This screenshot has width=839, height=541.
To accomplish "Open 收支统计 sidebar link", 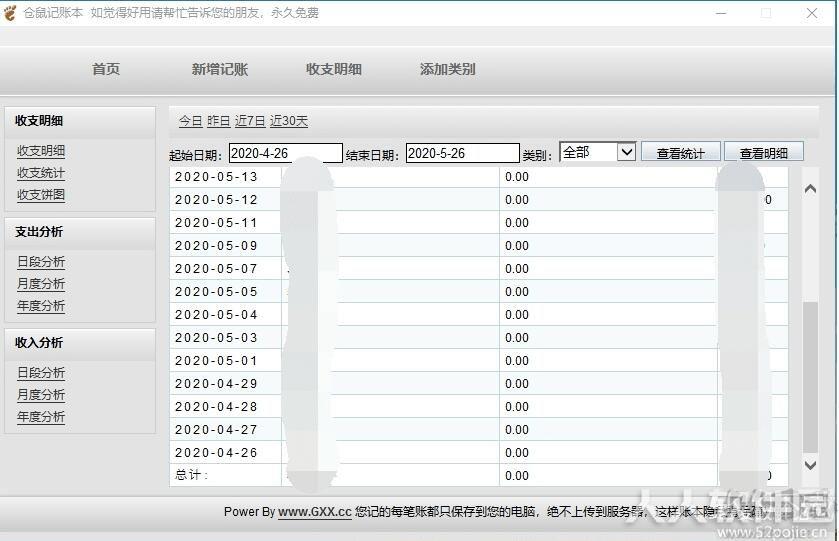I will coord(41,173).
